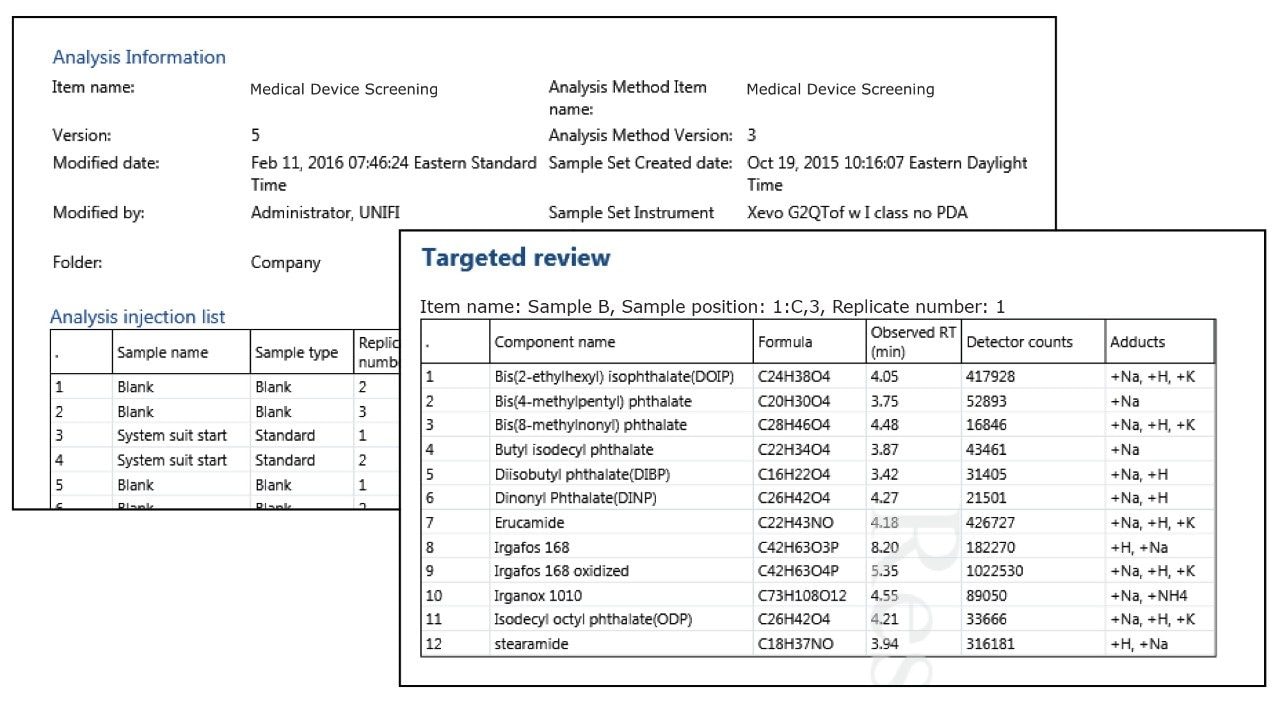Select Butyl isodecyl phthalate component
This screenshot has width=1280, height=703.
[574, 450]
